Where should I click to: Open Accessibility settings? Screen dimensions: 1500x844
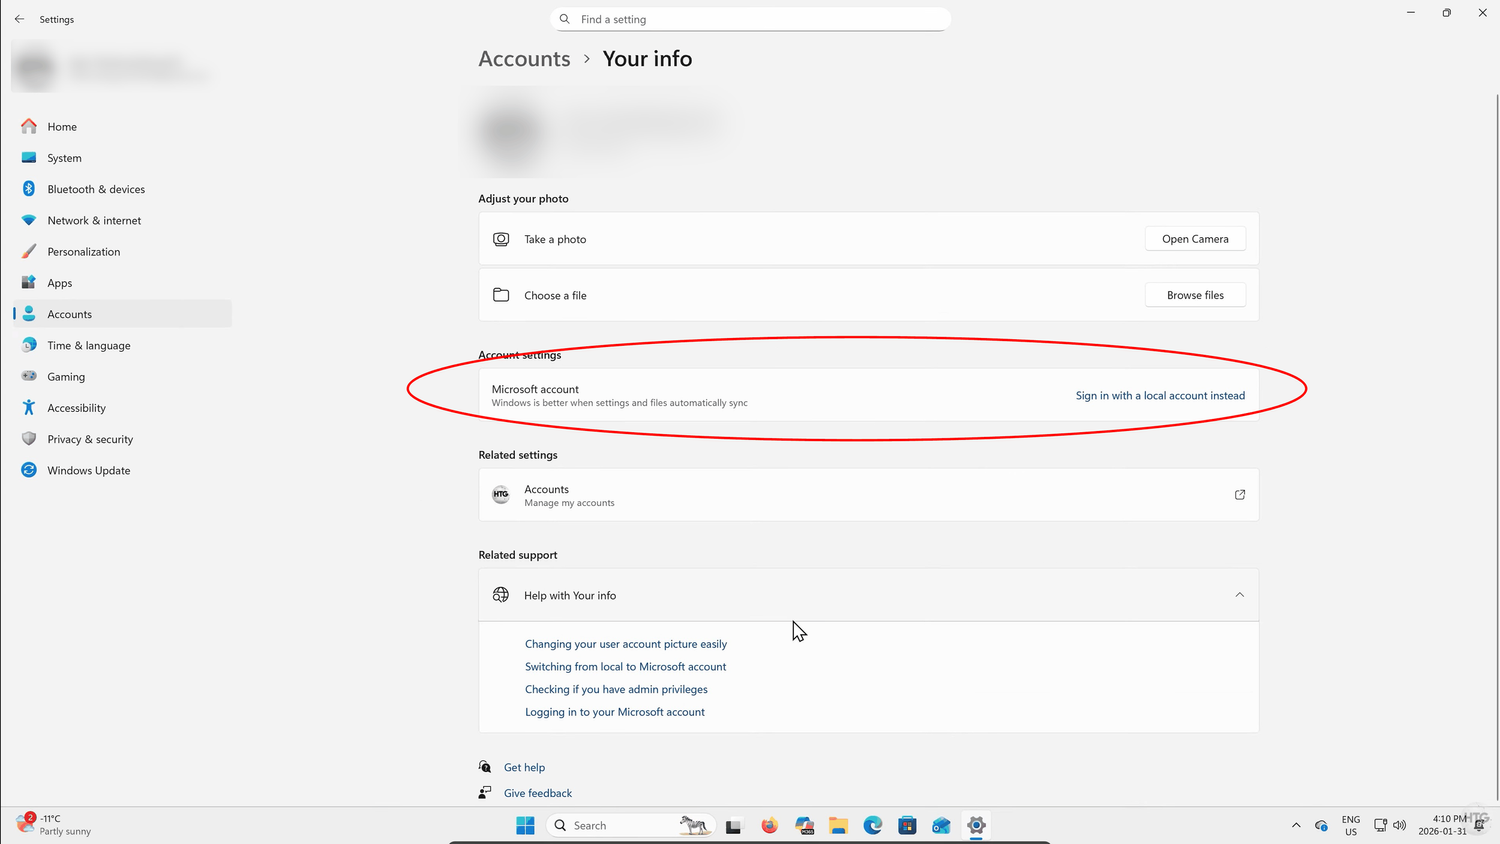tap(122, 408)
